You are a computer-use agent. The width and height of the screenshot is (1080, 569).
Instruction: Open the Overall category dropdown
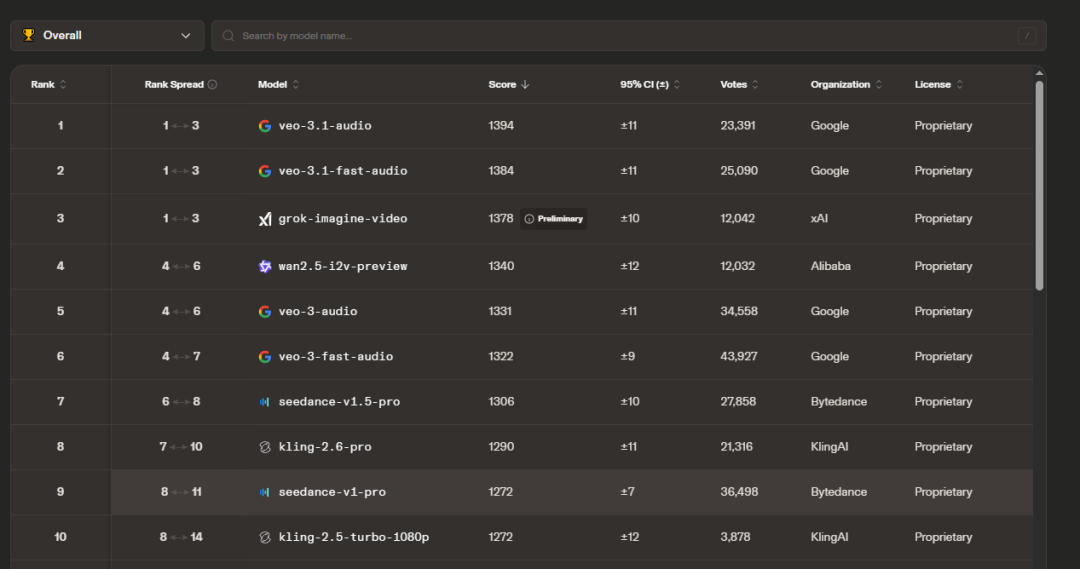click(107, 36)
